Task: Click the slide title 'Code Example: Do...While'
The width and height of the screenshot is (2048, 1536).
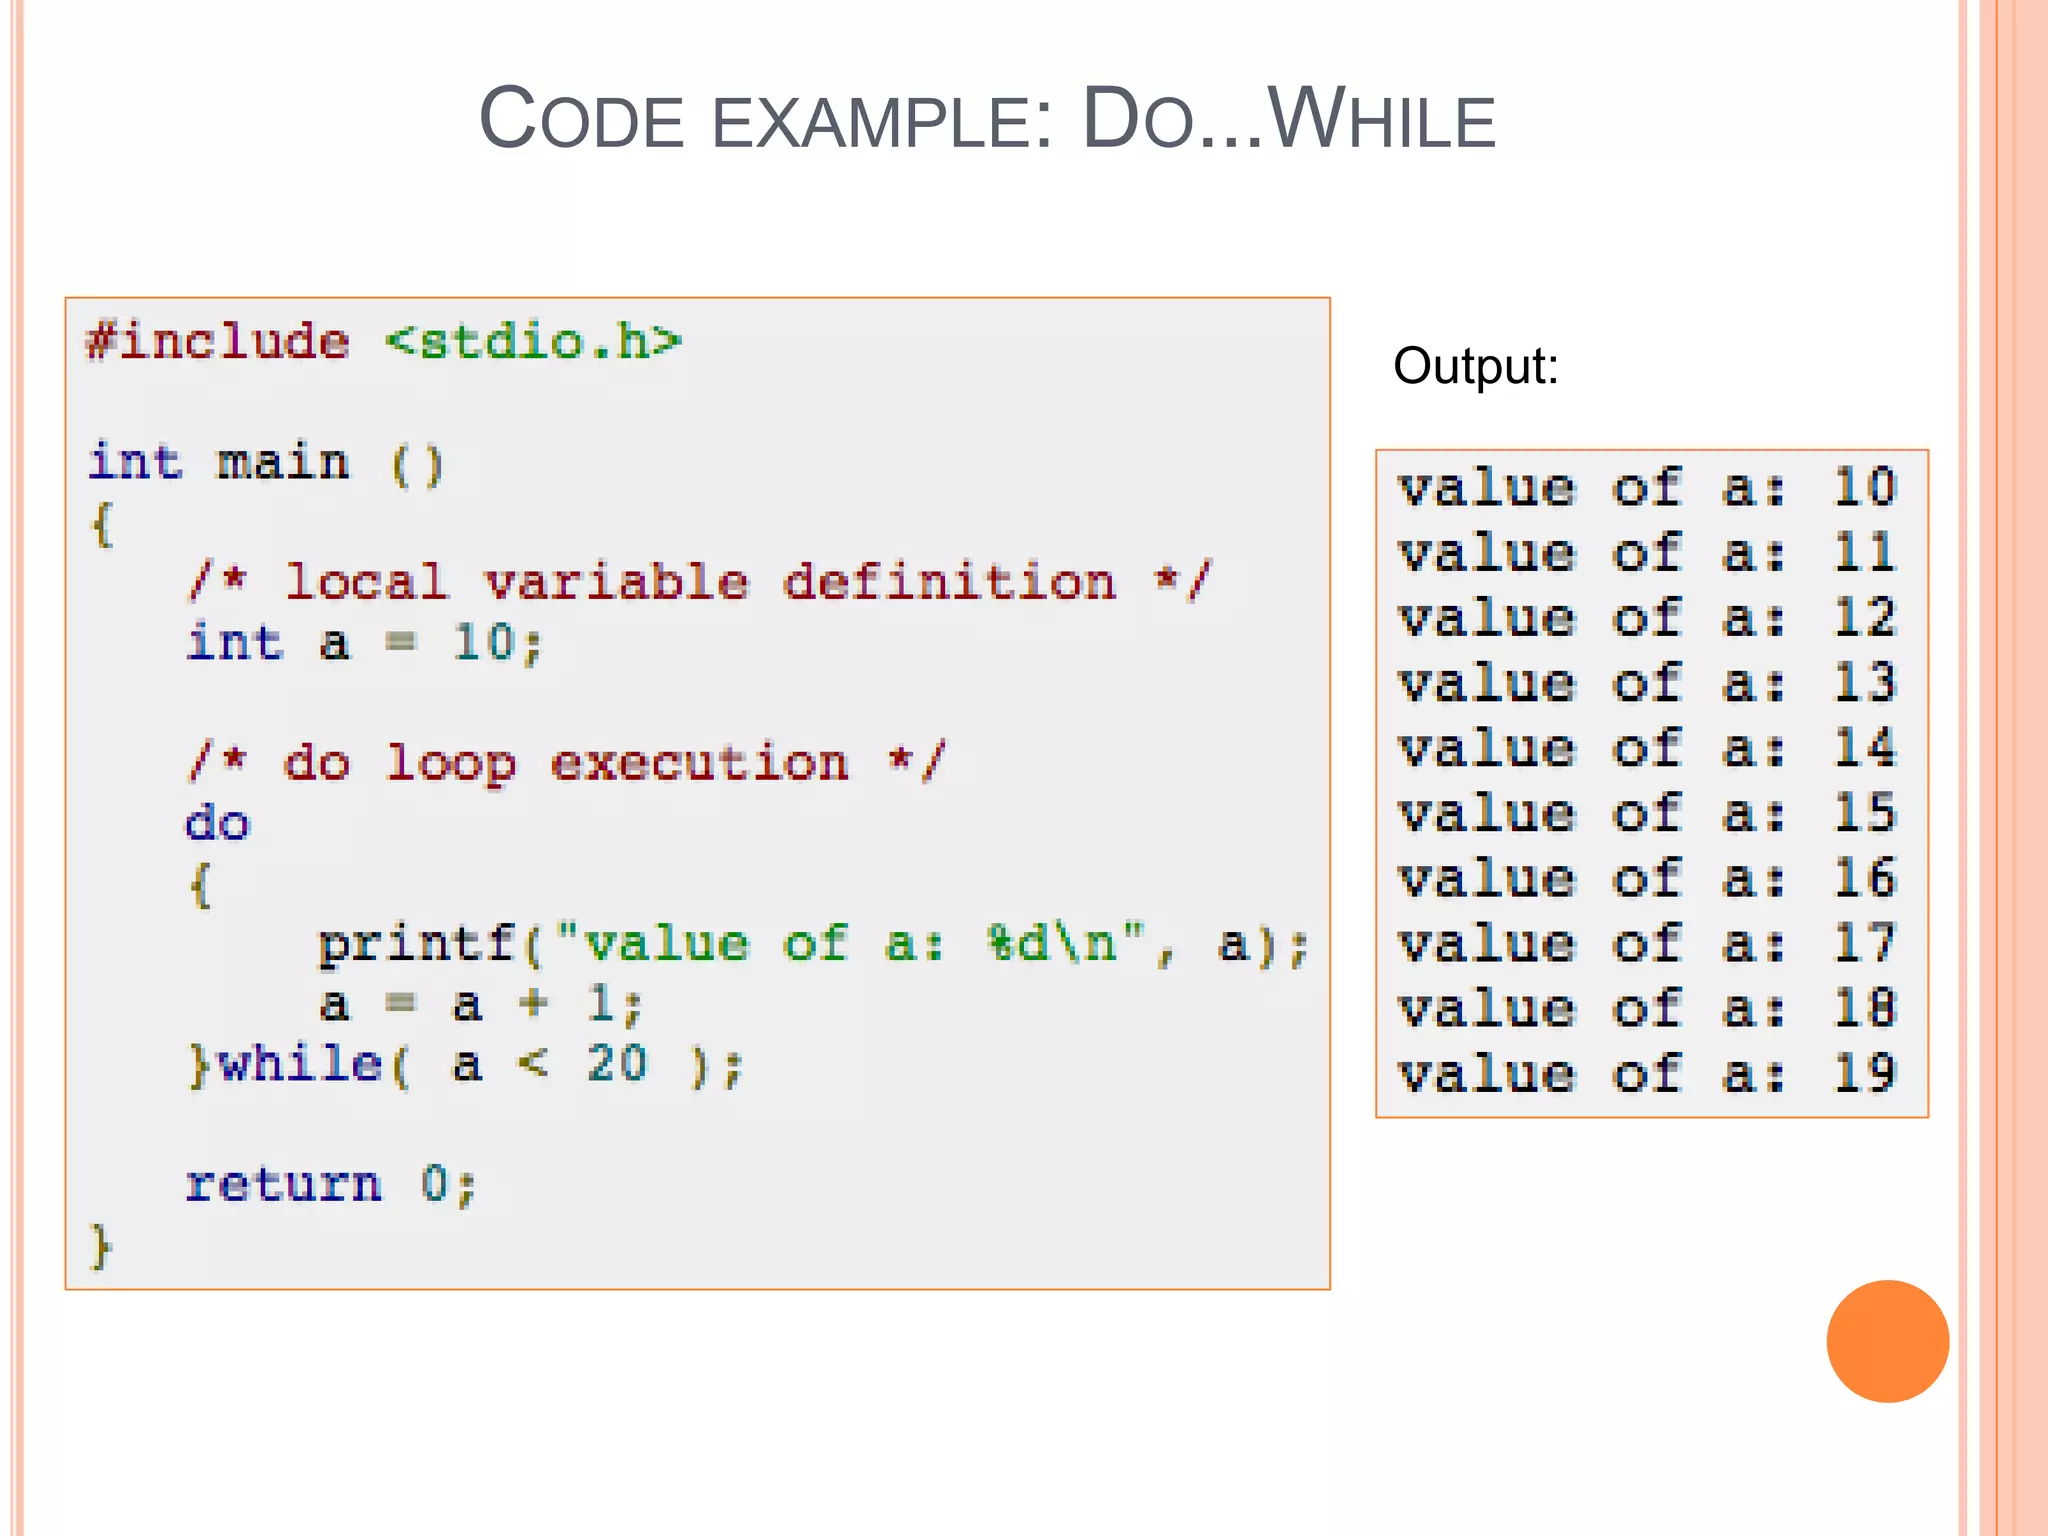Action: (x=987, y=120)
